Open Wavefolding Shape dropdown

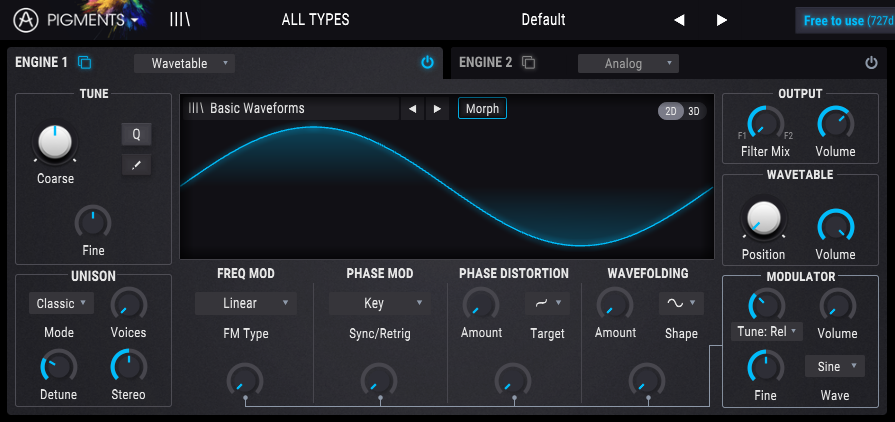(x=682, y=303)
